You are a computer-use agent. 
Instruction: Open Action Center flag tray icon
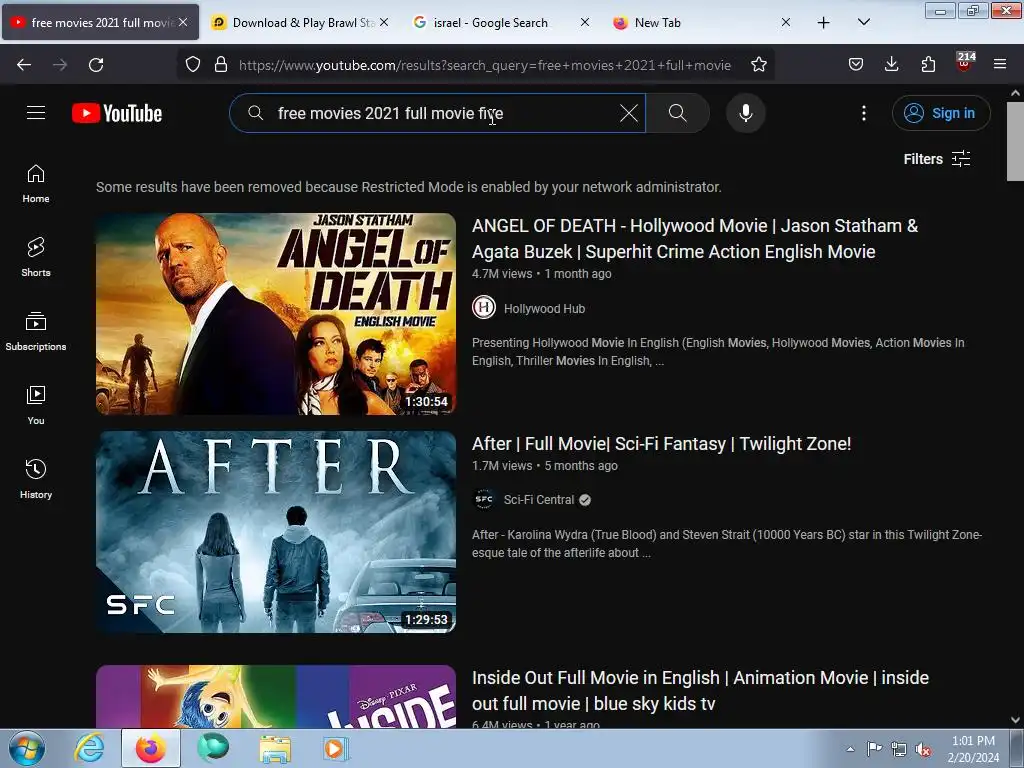click(x=874, y=749)
